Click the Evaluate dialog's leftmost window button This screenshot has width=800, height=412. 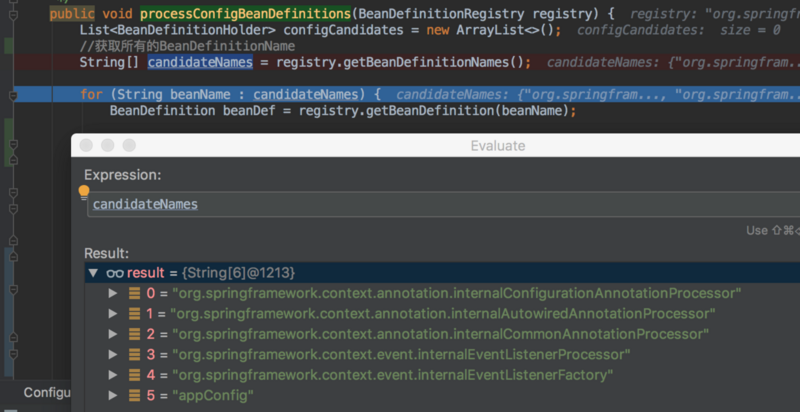coord(85,146)
